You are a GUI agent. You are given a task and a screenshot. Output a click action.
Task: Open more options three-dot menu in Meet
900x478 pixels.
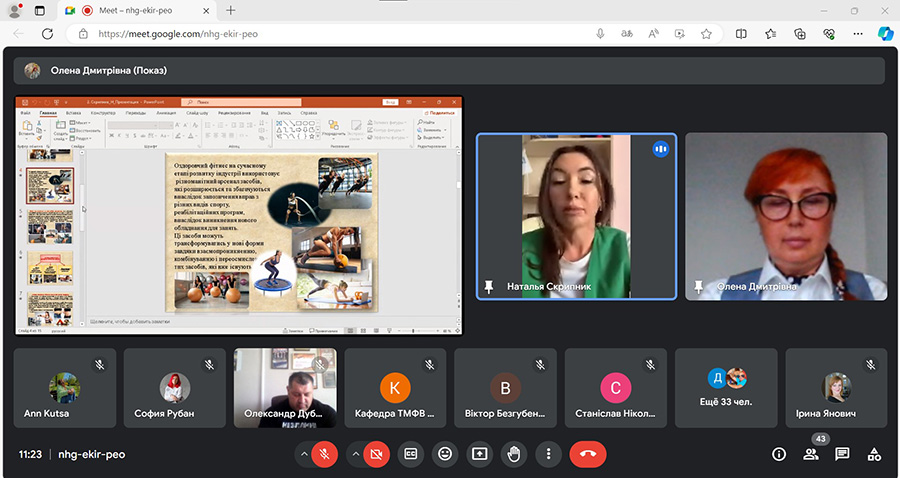[x=548, y=454]
